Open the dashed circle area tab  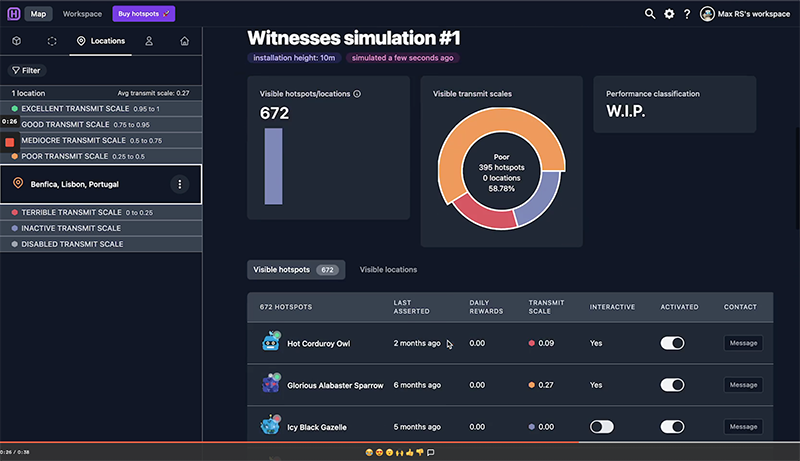pos(52,41)
